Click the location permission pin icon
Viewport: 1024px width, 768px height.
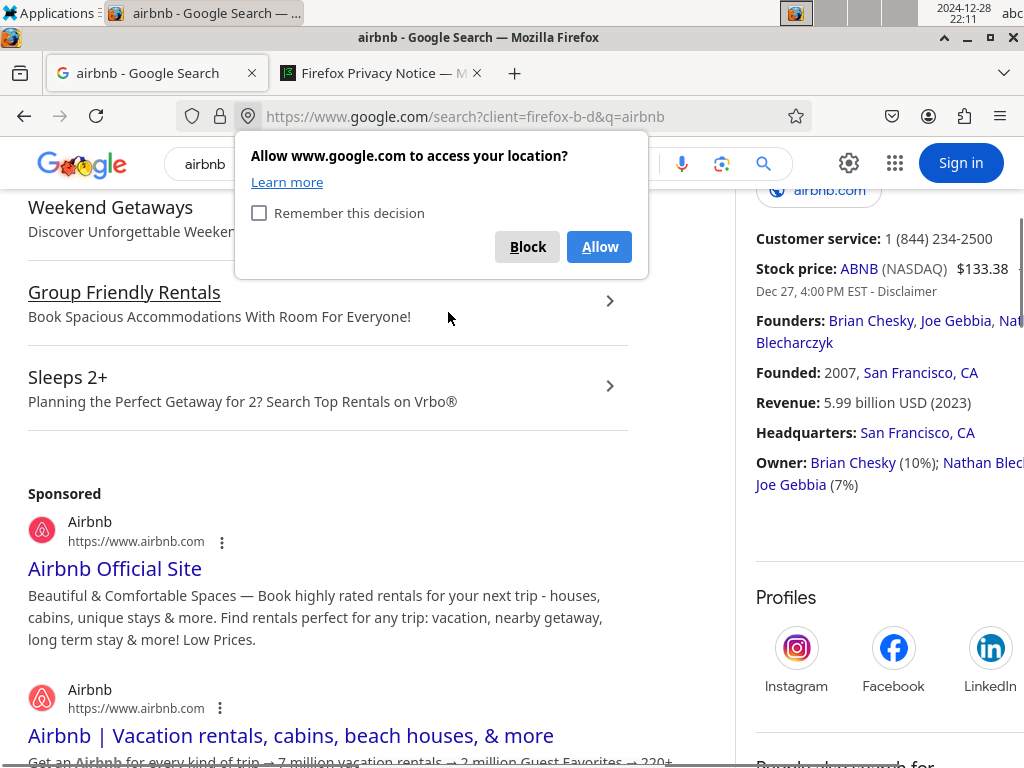pos(248,116)
